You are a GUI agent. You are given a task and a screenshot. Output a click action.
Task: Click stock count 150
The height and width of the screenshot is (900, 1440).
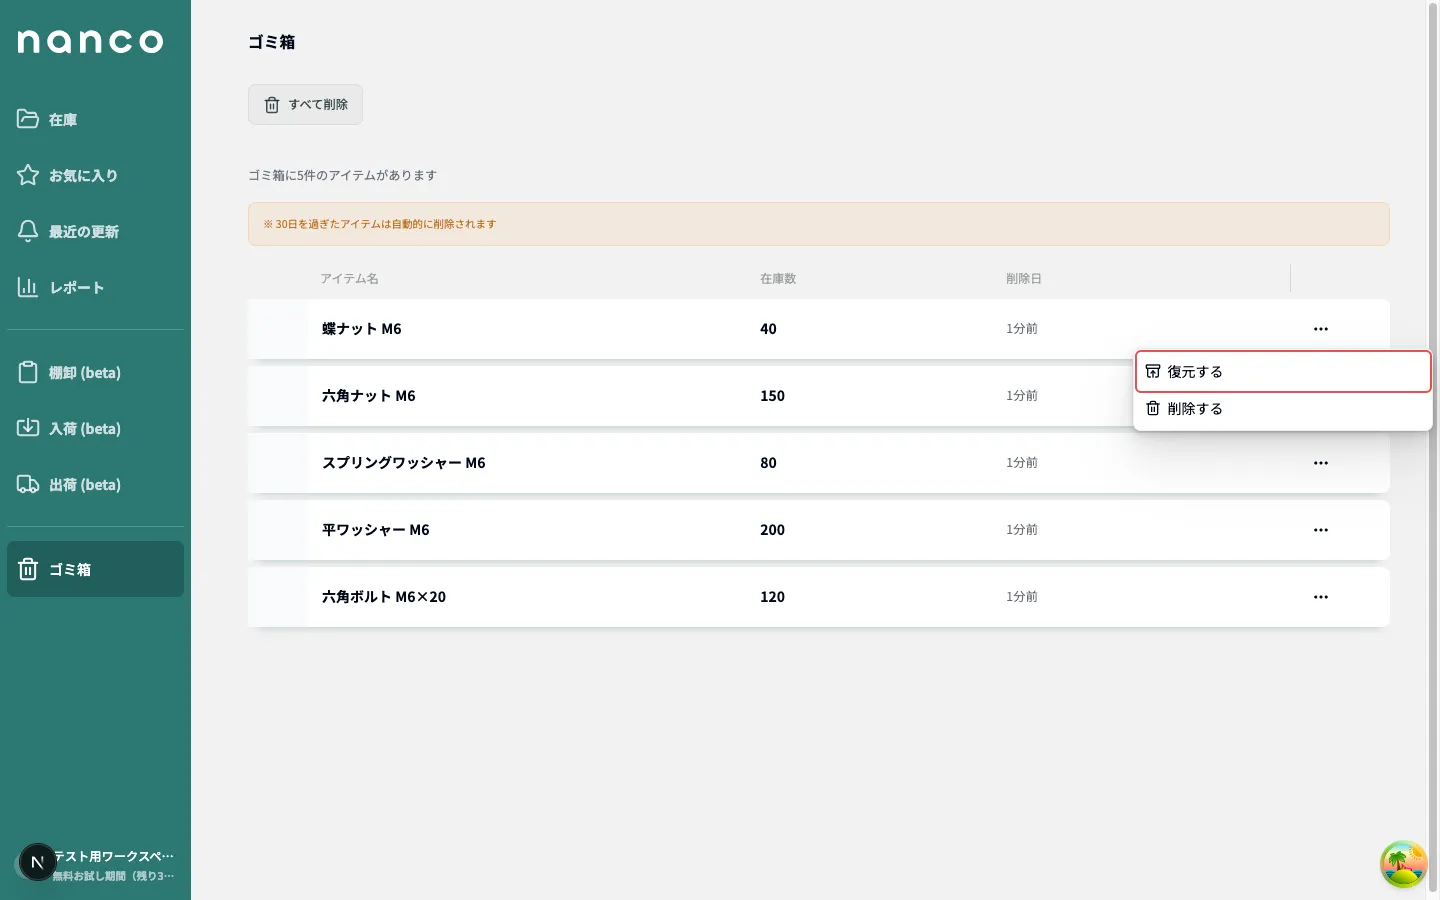(x=772, y=396)
